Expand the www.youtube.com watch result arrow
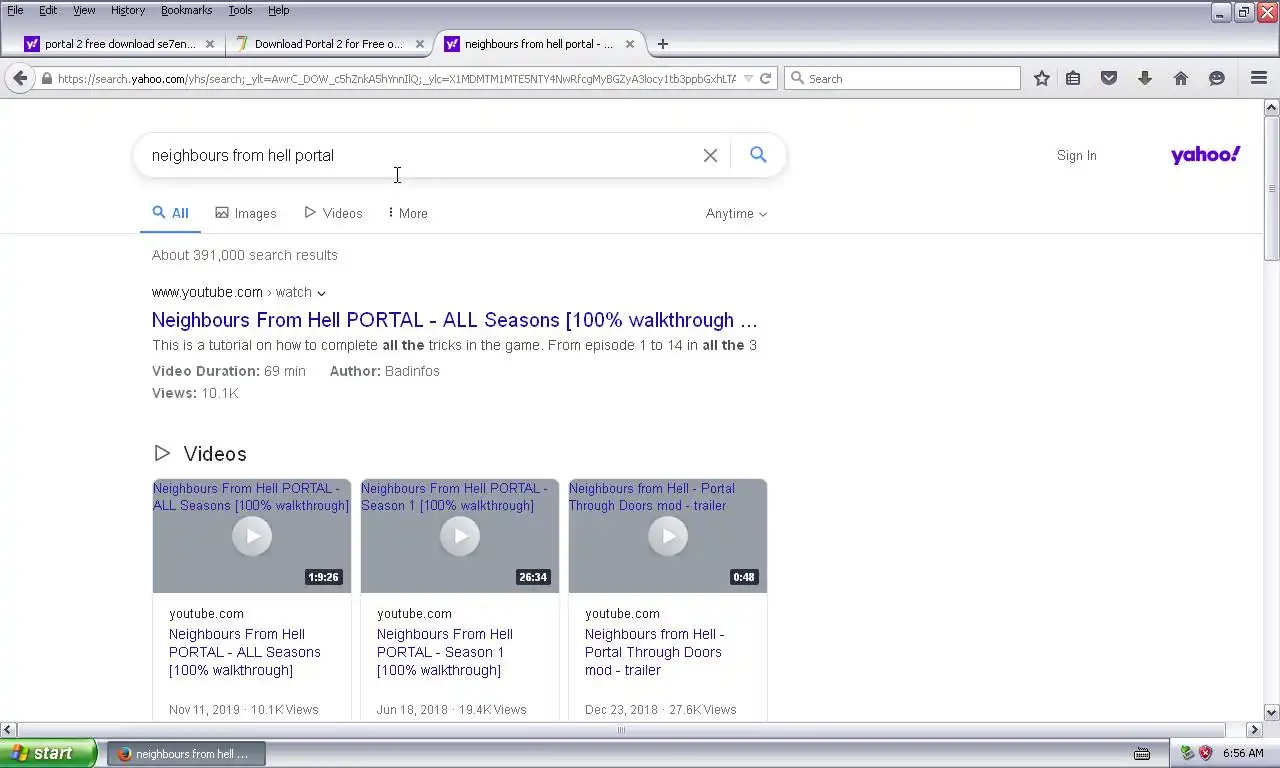This screenshot has width=1280, height=768. 321,293
